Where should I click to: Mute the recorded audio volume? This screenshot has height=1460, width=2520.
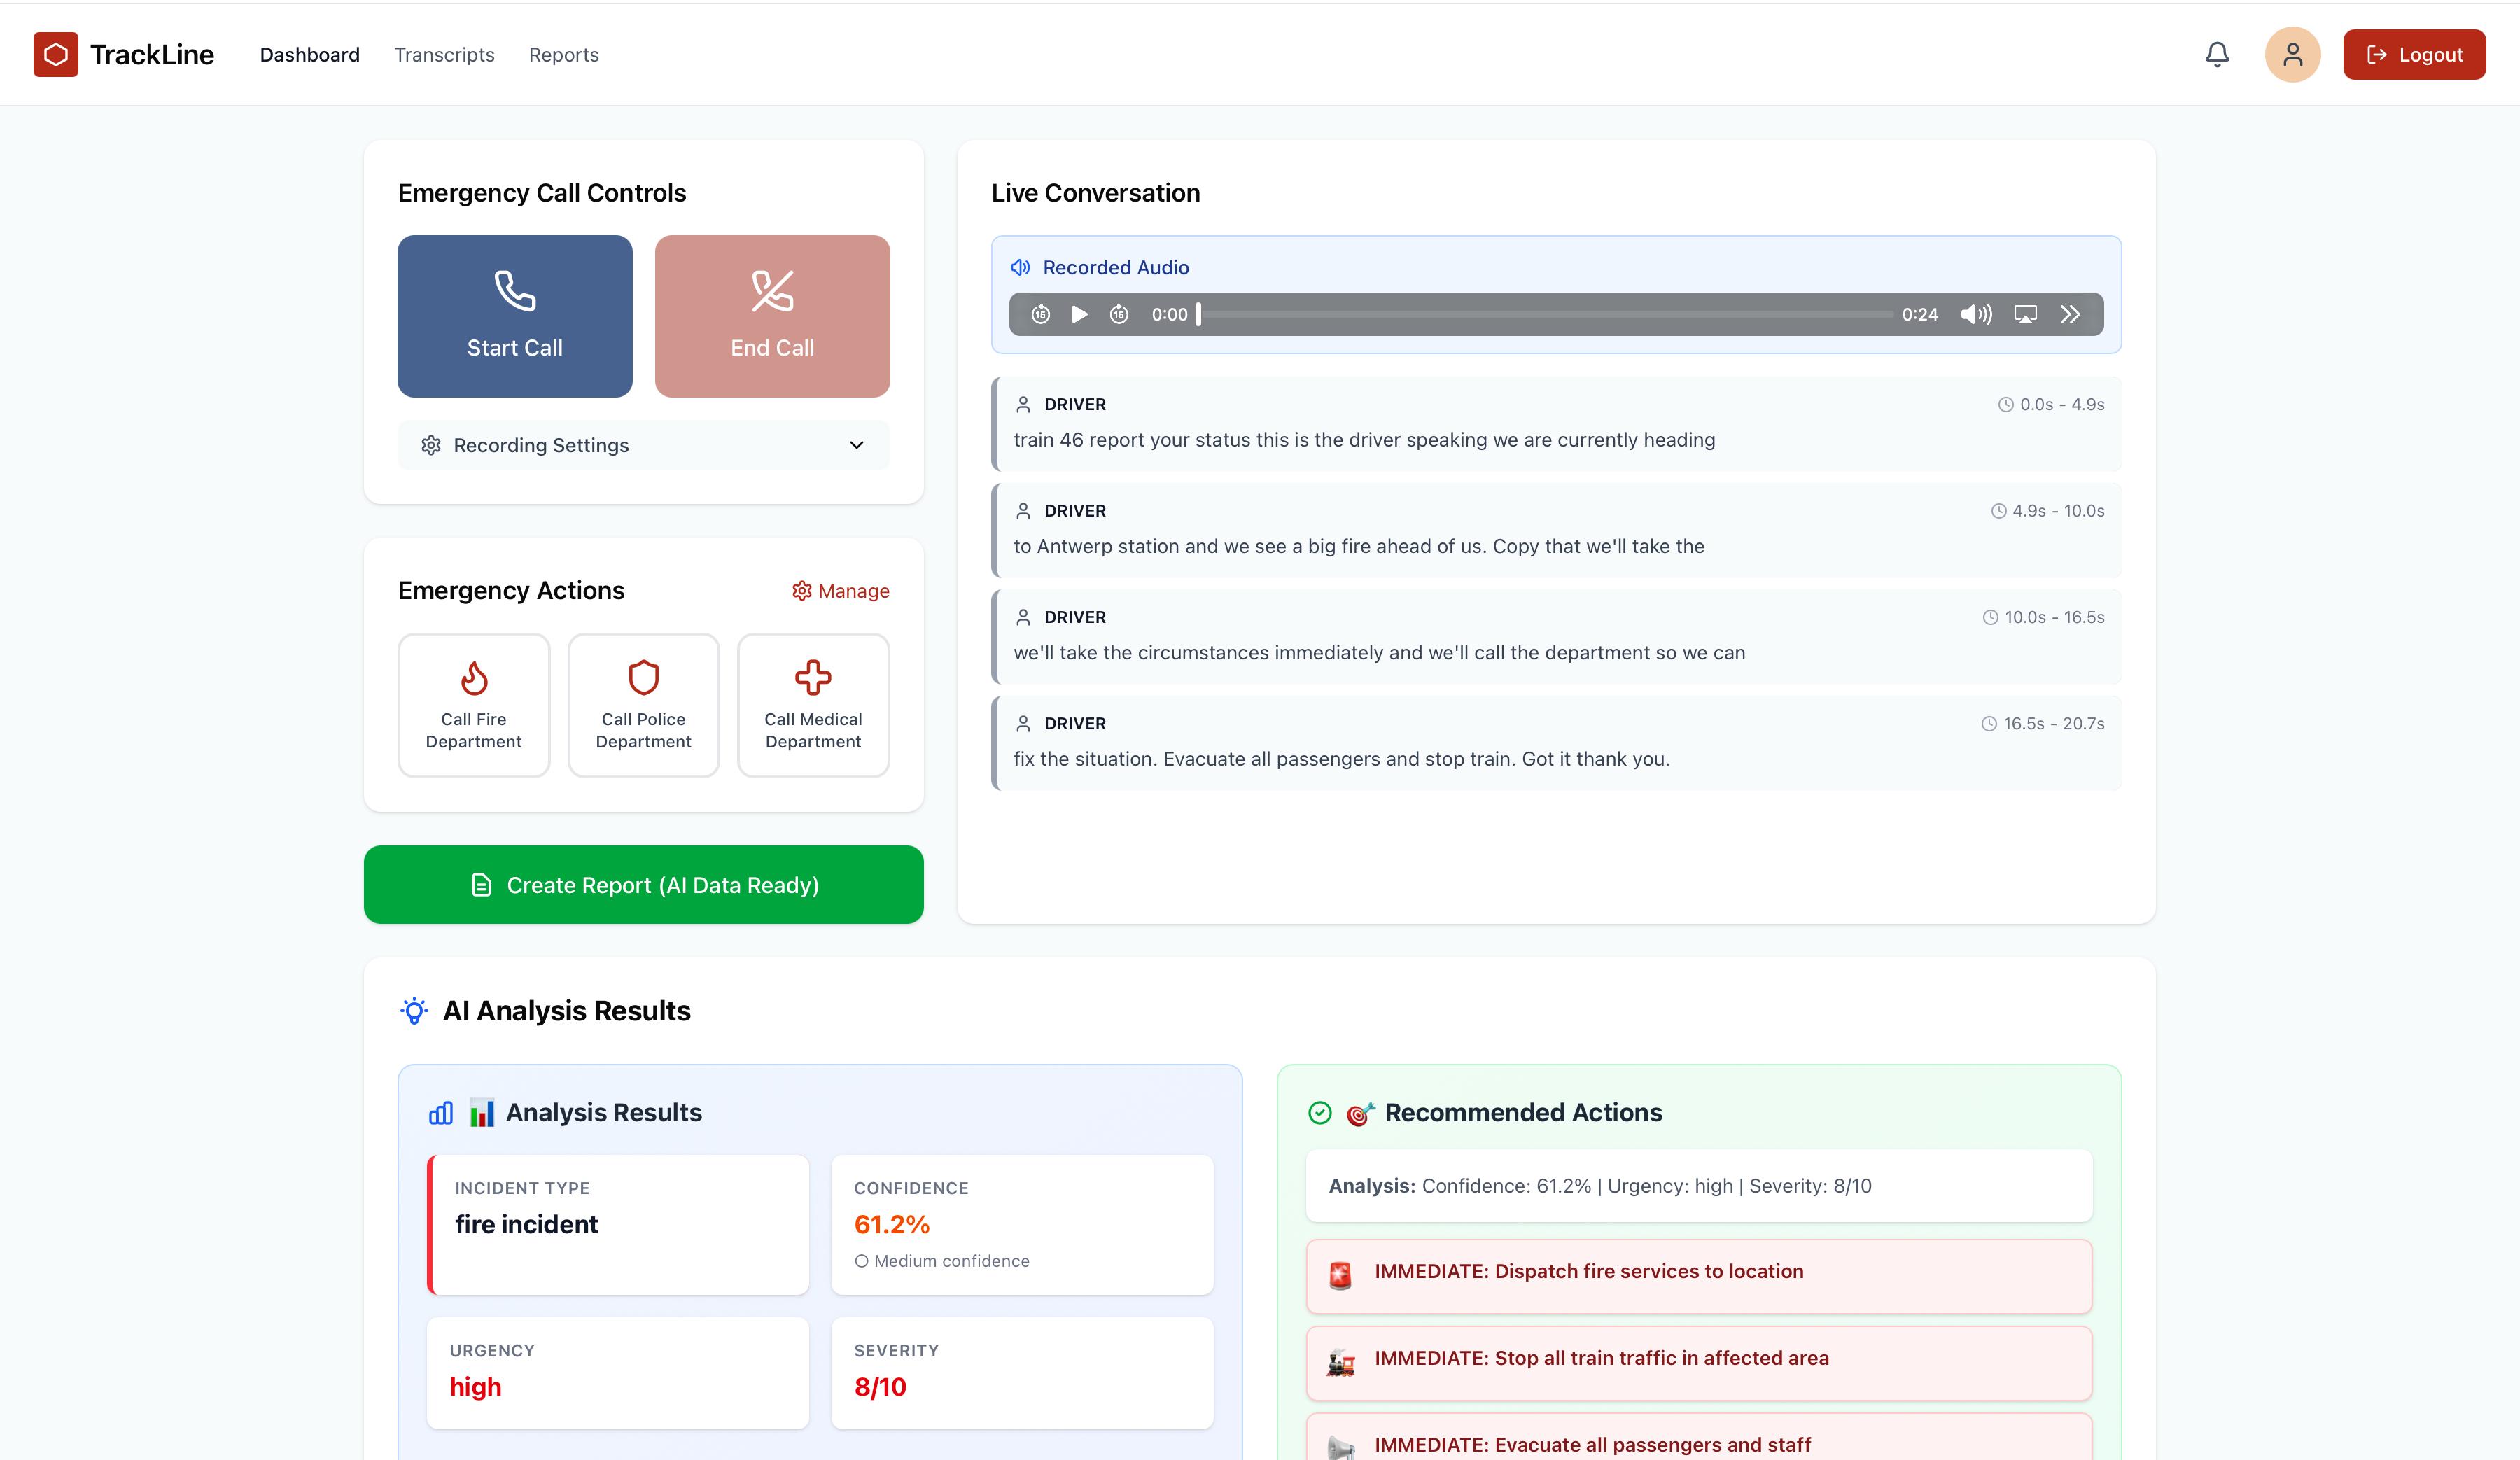click(1976, 314)
